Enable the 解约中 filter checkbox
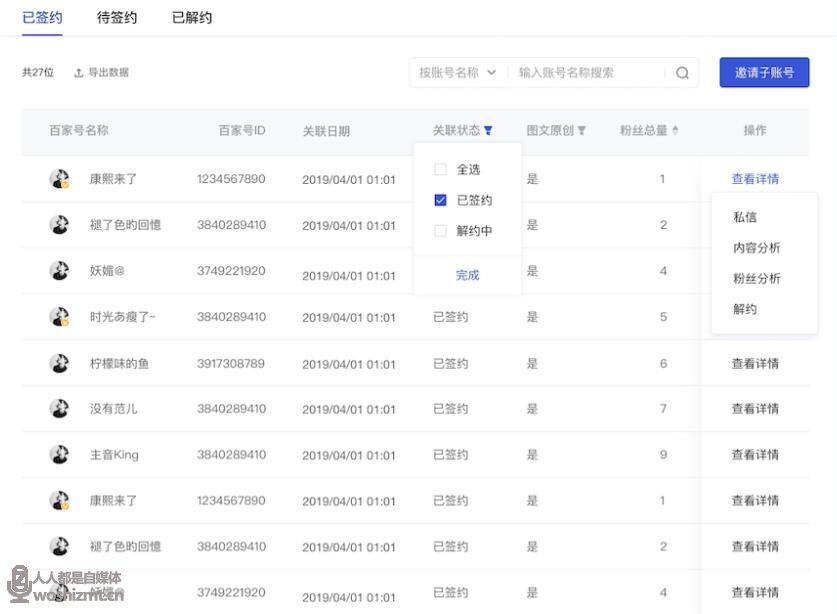Image resolution: width=837 pixels, height=614 pixels. coord(440,231)
